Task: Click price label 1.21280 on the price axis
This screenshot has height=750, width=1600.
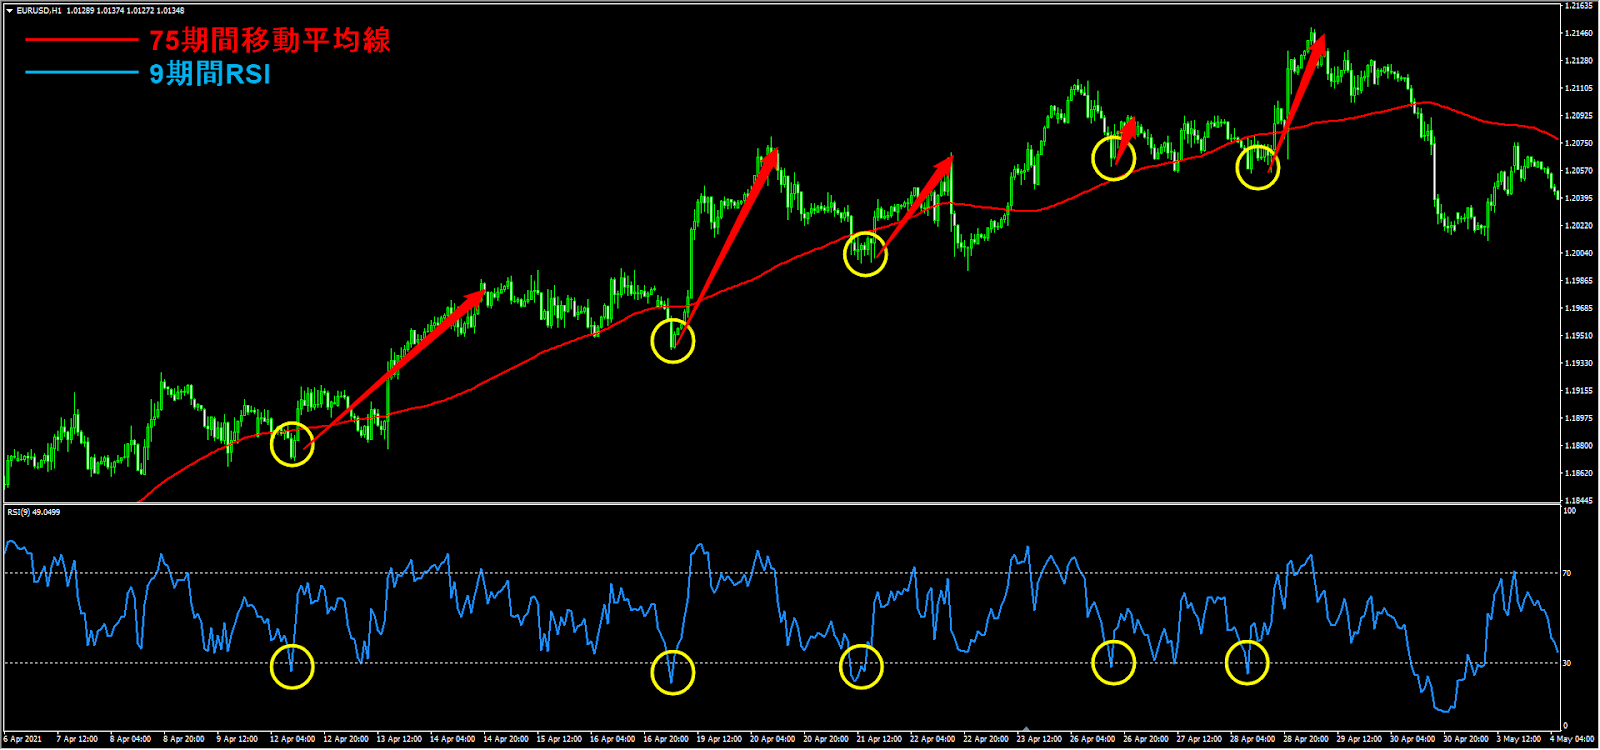Action: pos(1578,60)
